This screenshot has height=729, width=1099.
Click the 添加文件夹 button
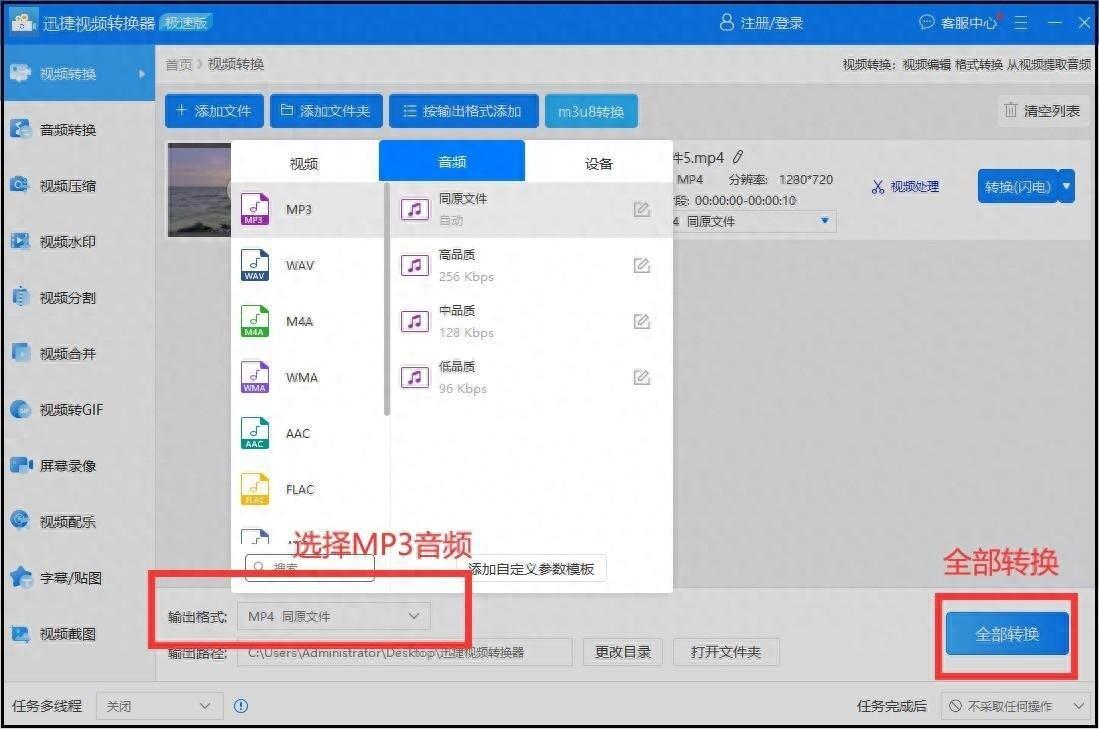click(x=326, y=111)
